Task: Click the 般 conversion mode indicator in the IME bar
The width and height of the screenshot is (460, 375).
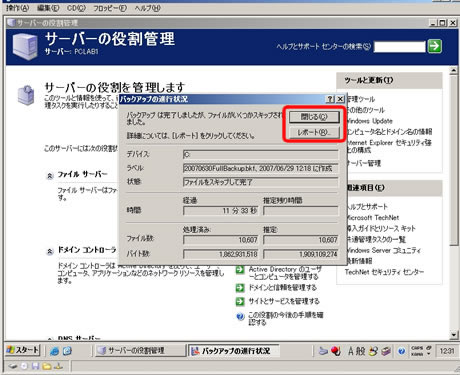Action: tap(361, 351)
